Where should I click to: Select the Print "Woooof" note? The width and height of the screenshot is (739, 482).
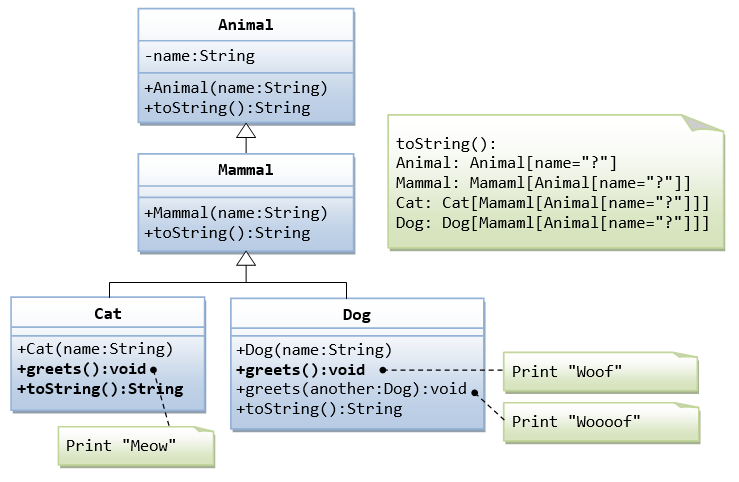pos(600,421)
